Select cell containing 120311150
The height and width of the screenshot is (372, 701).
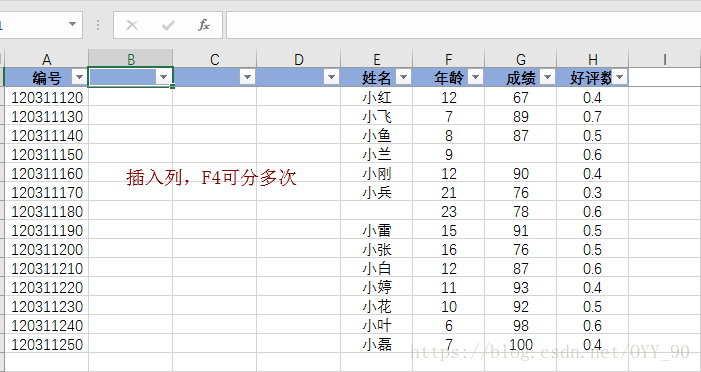point(46,154)
